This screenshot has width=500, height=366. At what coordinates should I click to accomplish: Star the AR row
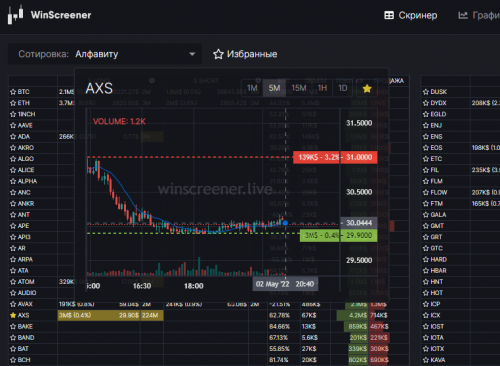[13, 248]
